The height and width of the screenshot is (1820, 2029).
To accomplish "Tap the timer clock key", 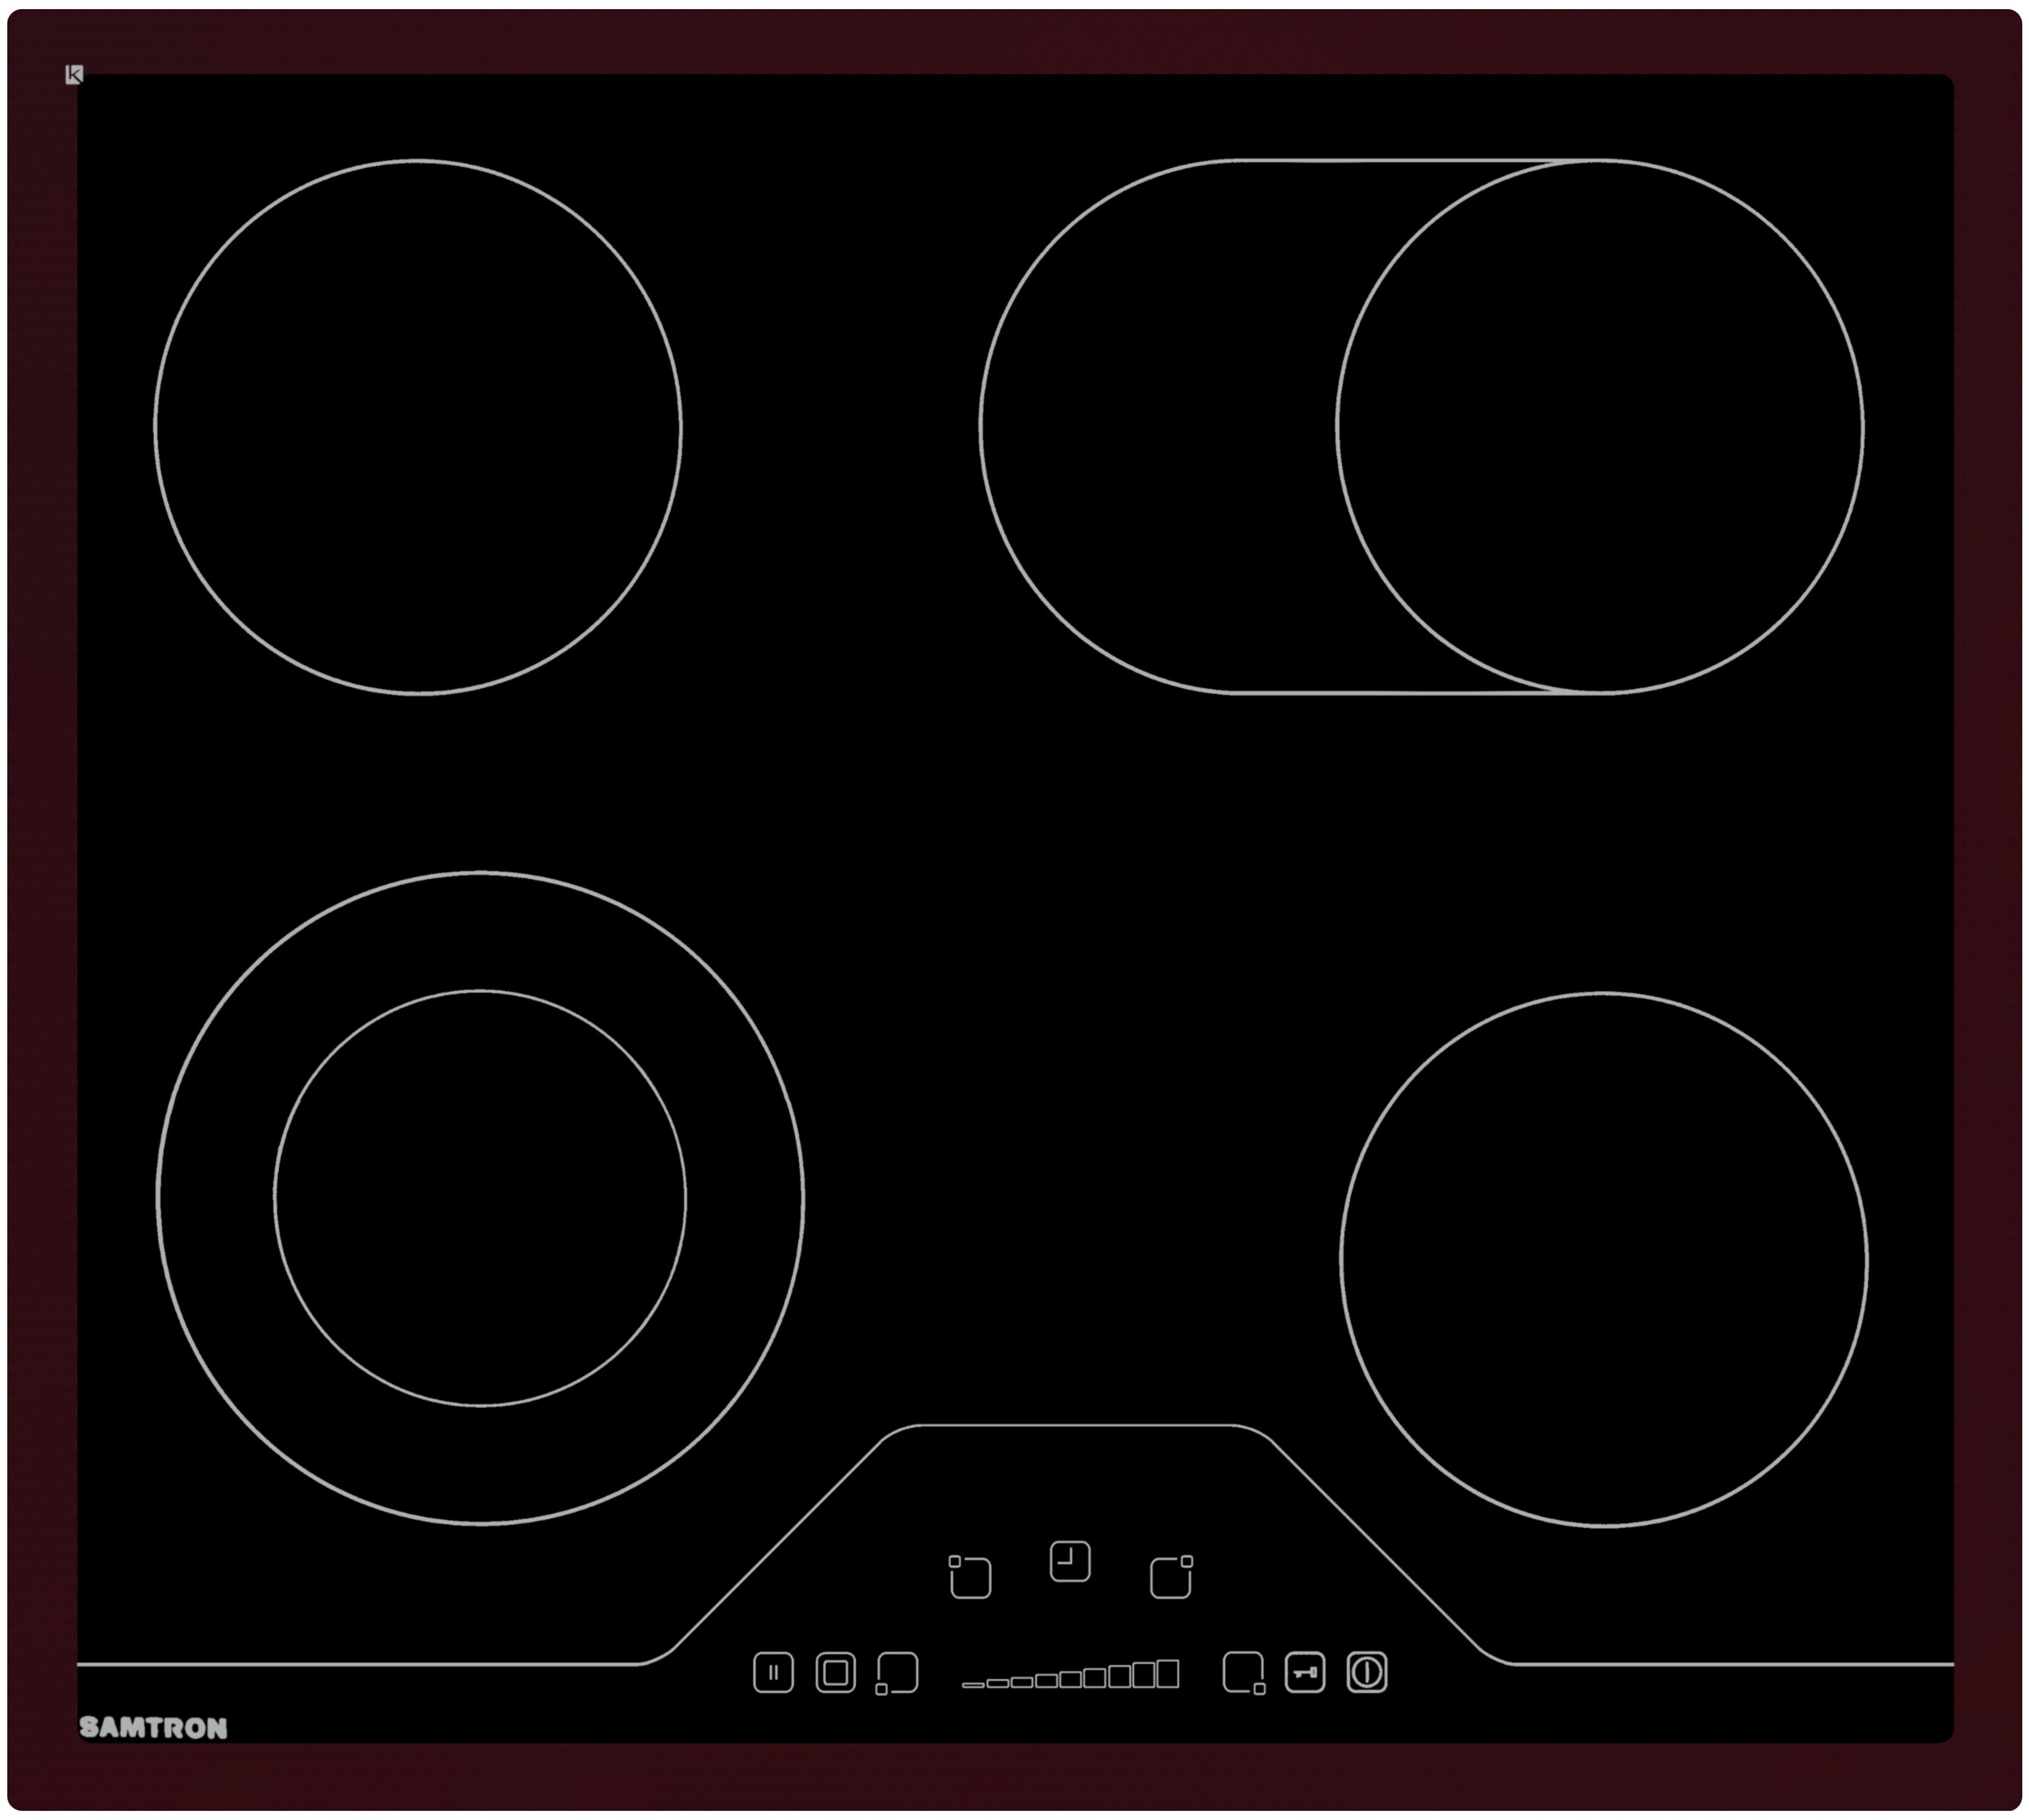I will click(1070, 1562).
